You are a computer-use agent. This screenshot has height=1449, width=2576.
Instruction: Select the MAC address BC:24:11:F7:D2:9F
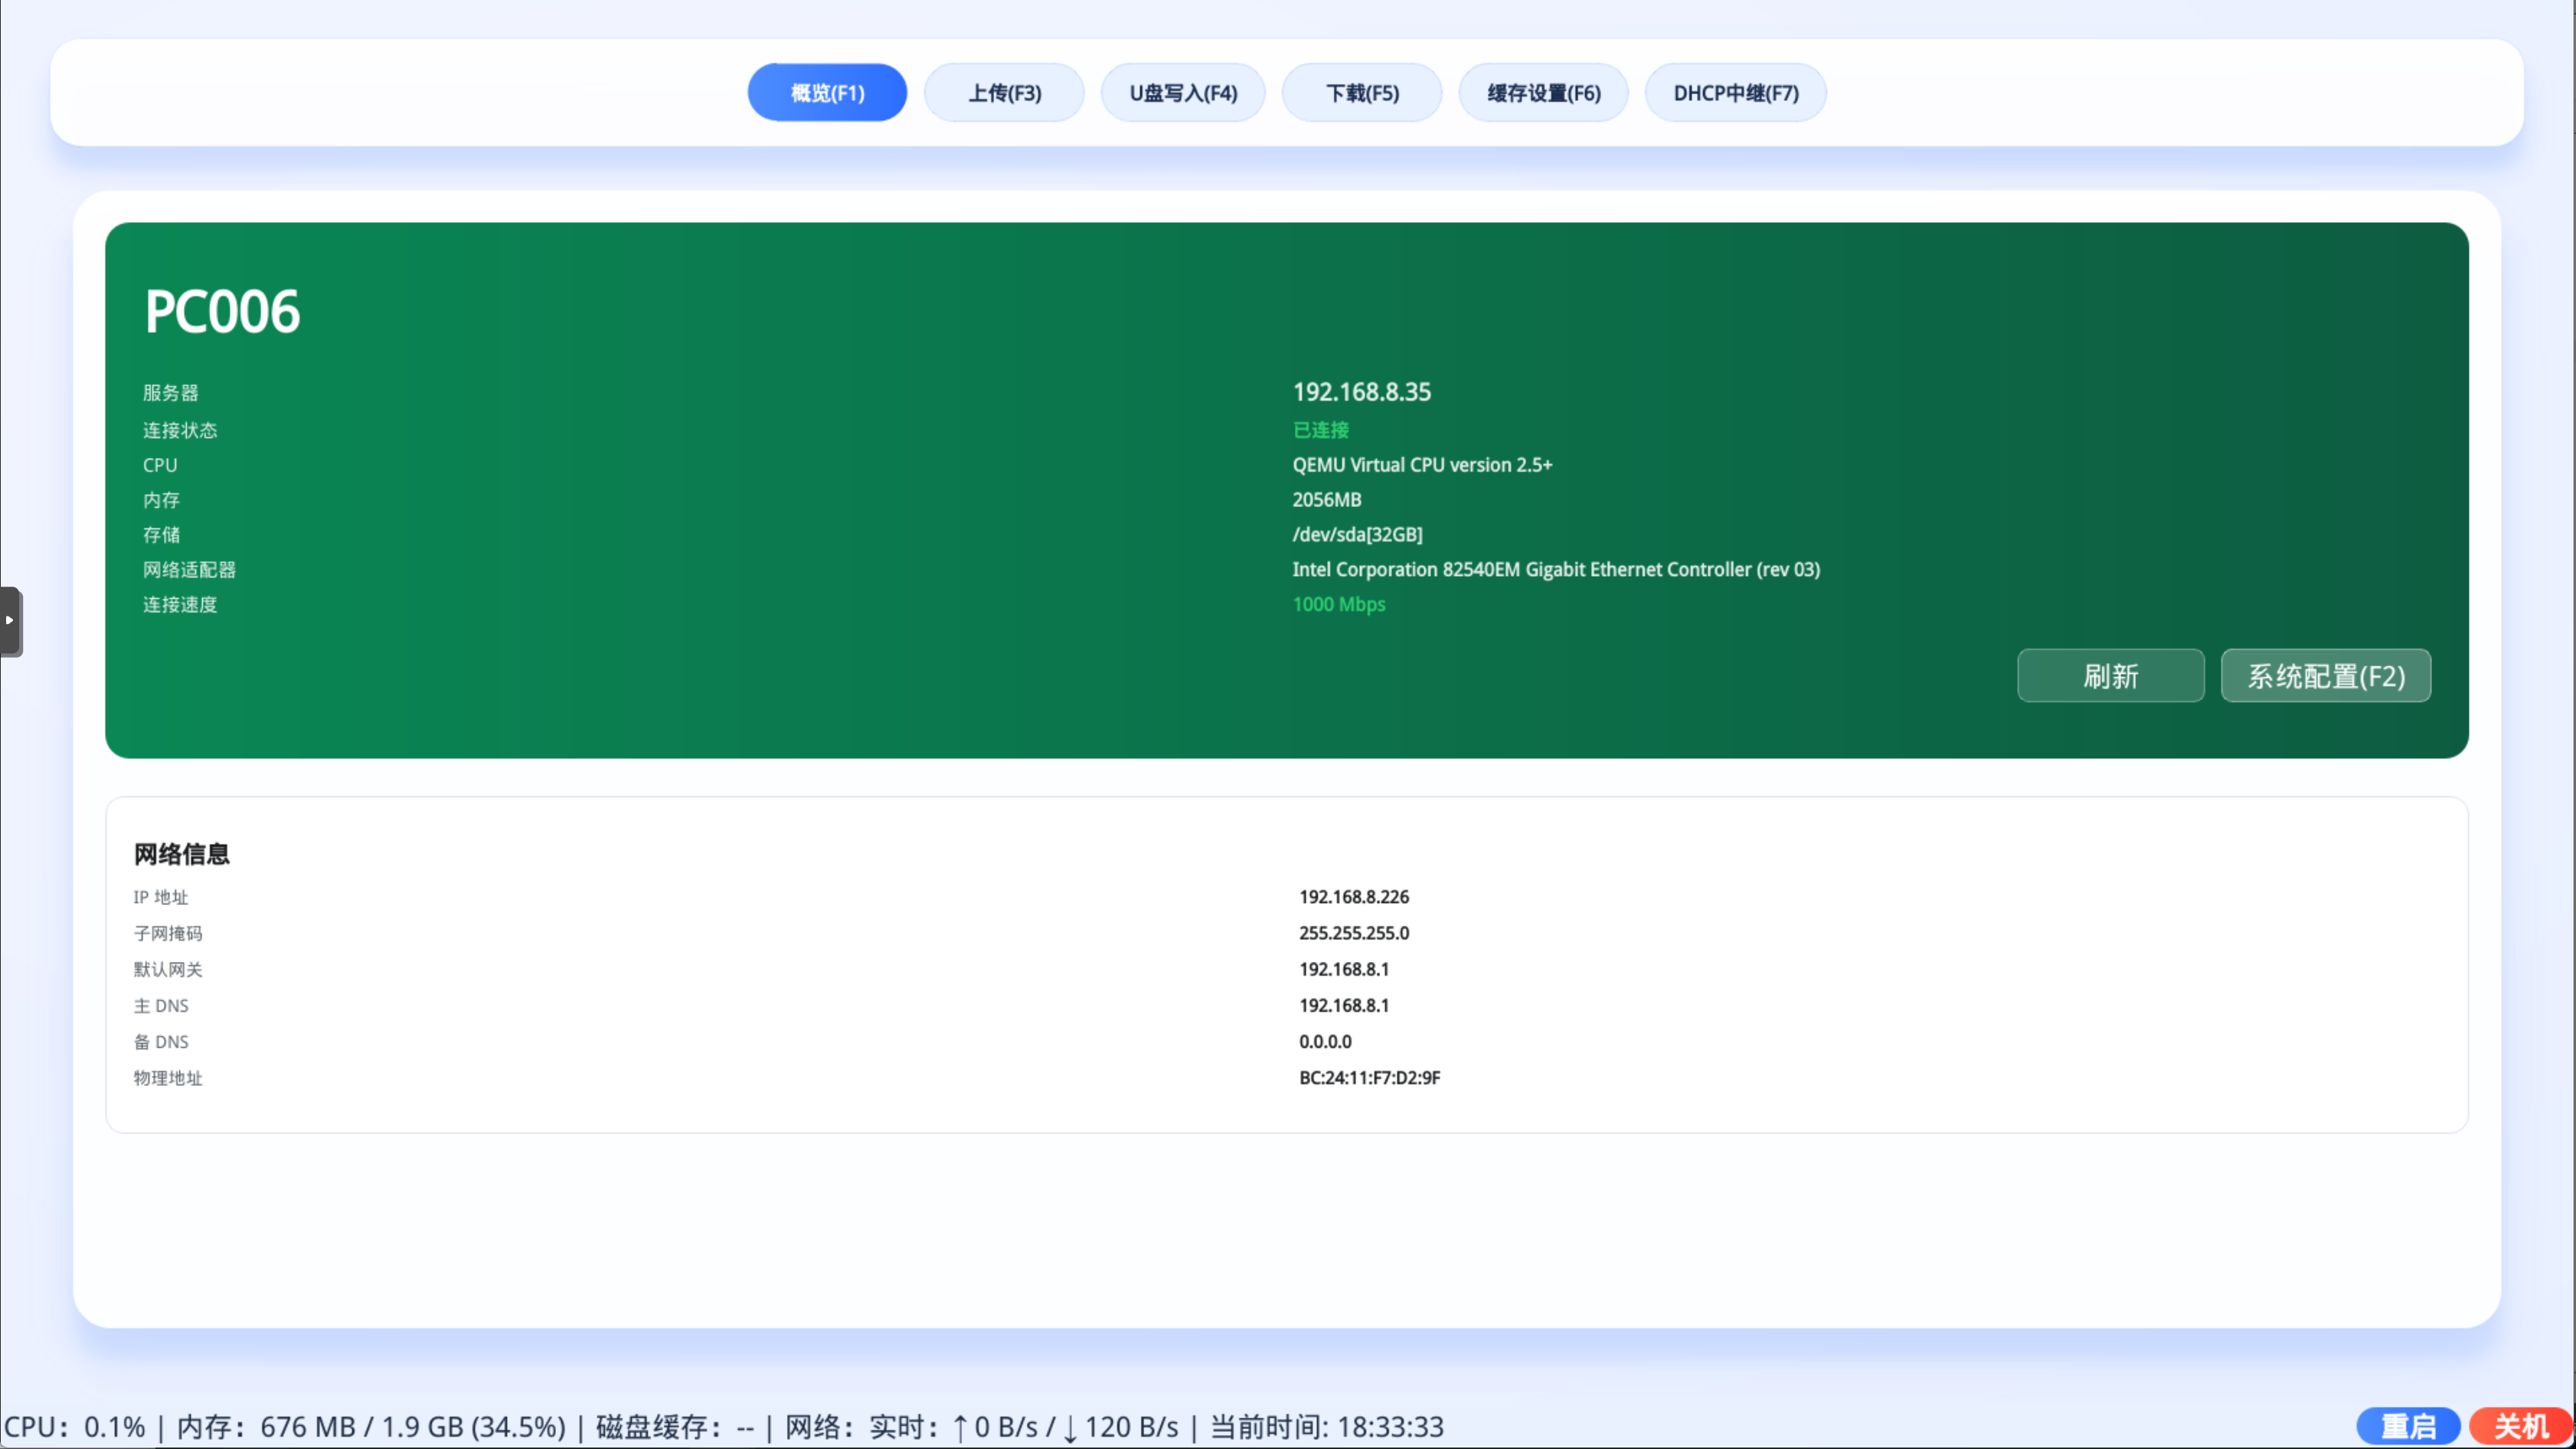(x=1369, y=1077)
